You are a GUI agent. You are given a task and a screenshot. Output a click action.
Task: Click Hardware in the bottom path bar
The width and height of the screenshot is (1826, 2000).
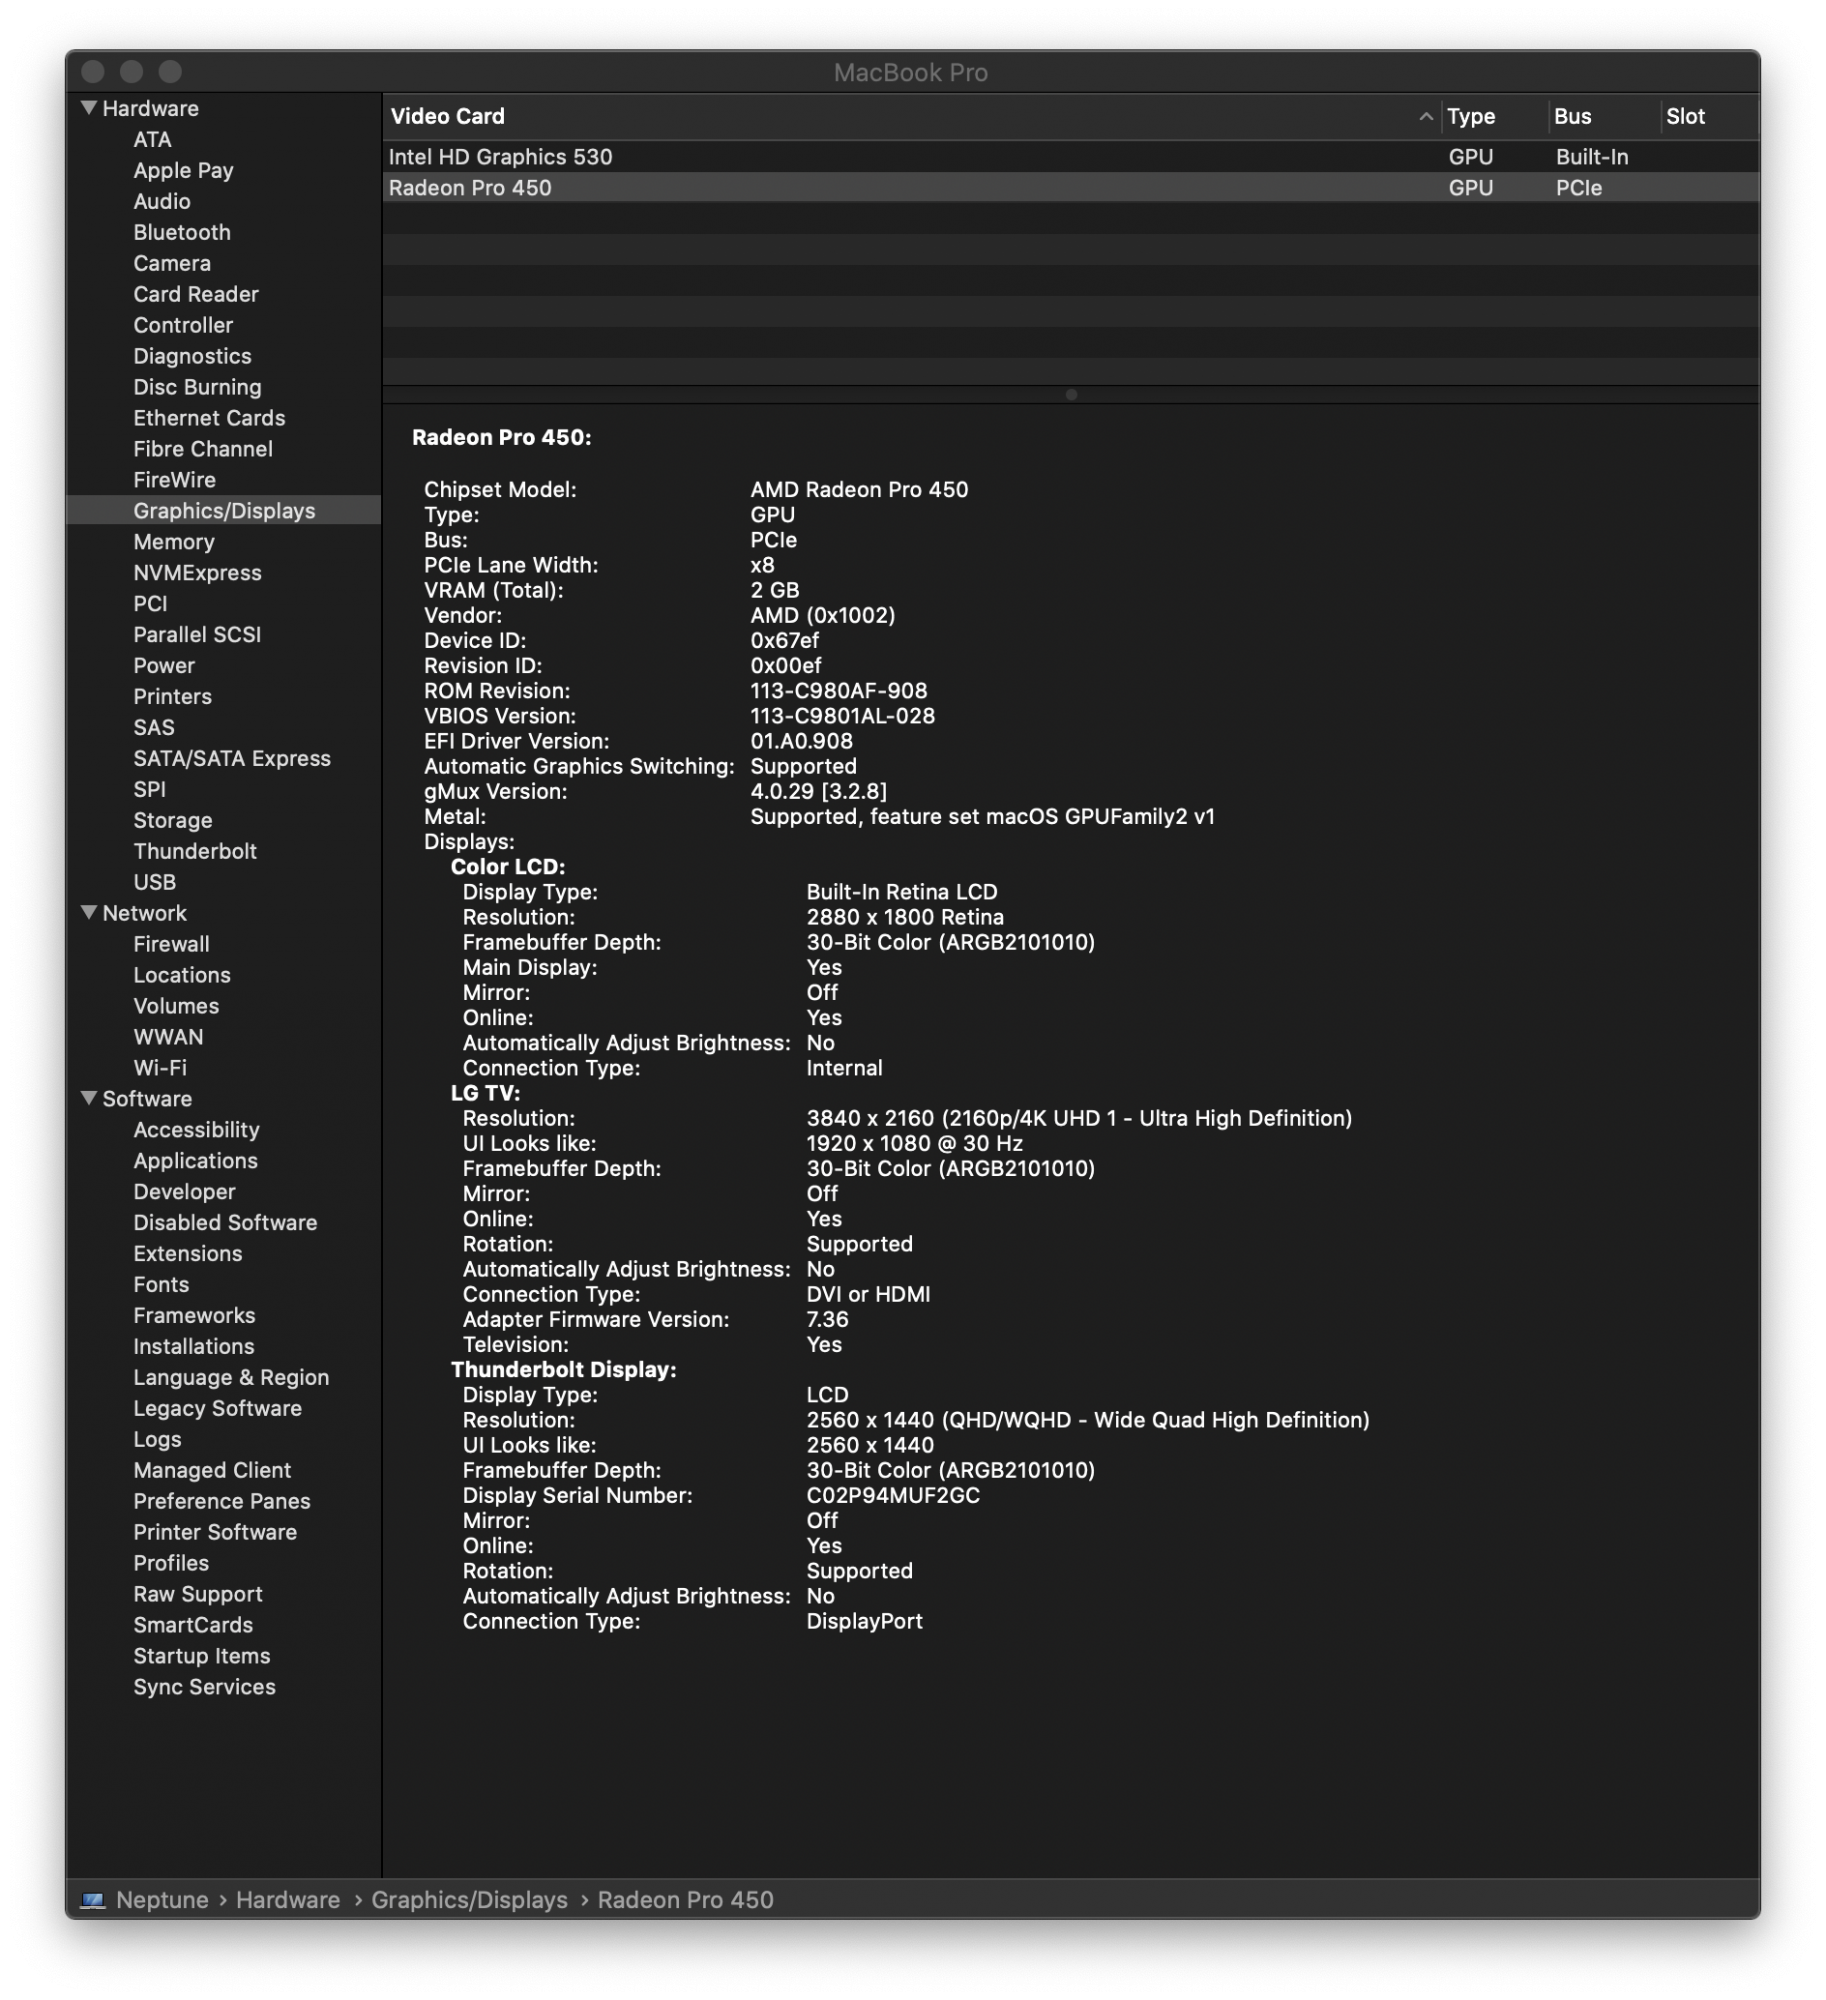[x=287, y=1899]
